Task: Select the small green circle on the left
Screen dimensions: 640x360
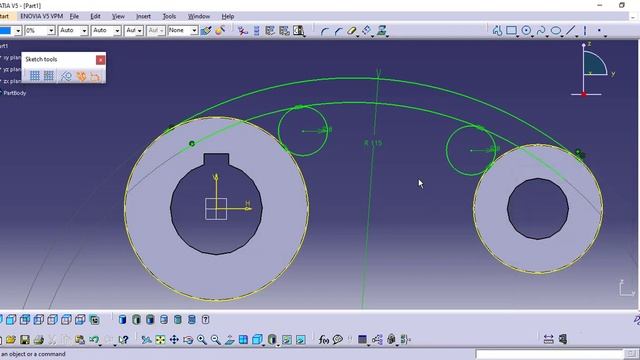Action: tap(303, 131)
